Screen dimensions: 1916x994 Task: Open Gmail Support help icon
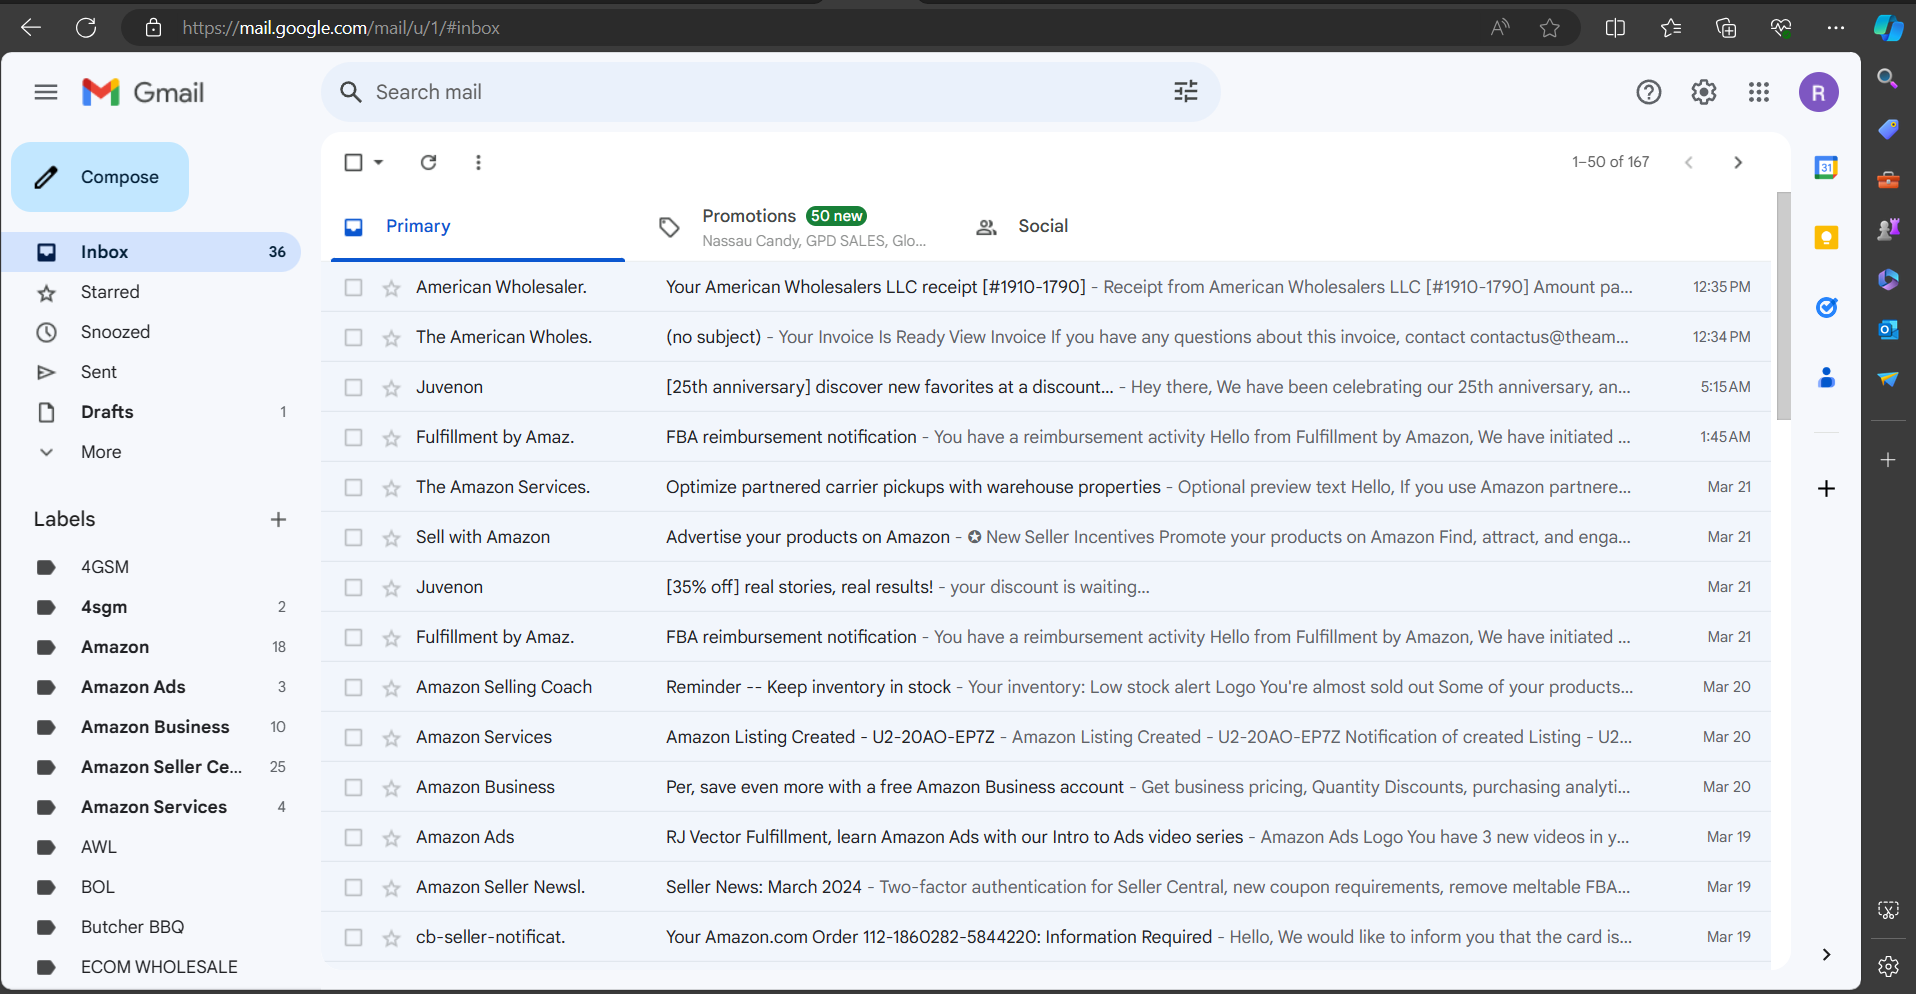[1649, 92]
